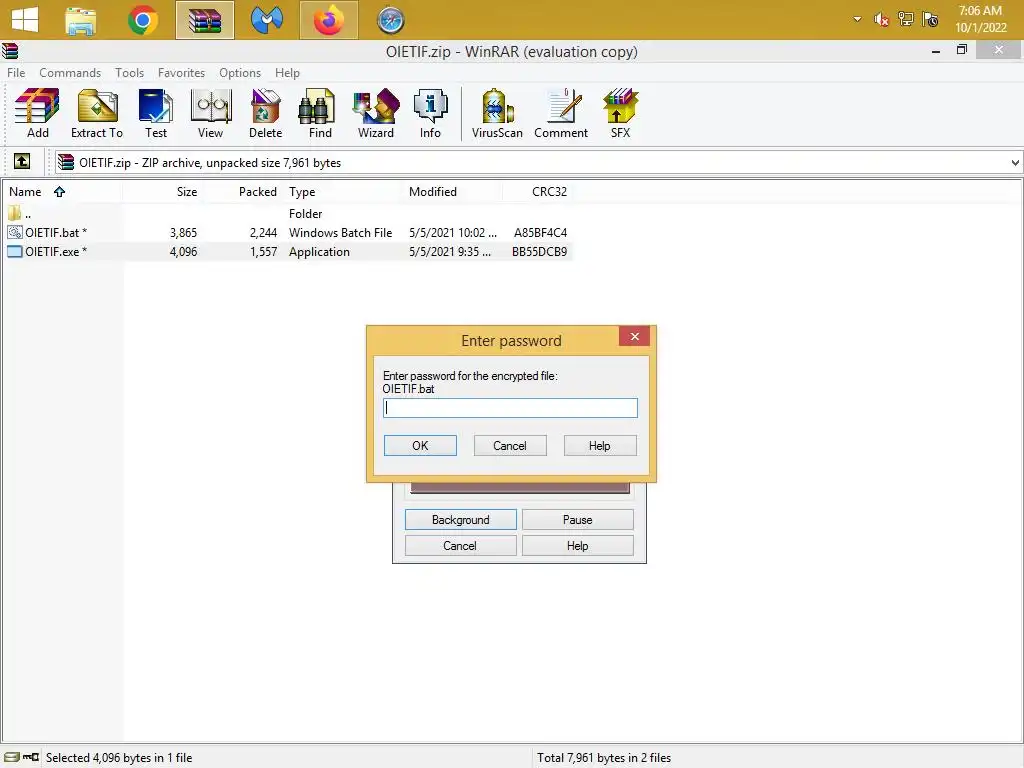This screenshot has width=1024, height=768.
Task: Click the Info toolbar icon
Action: coord(430,114)
